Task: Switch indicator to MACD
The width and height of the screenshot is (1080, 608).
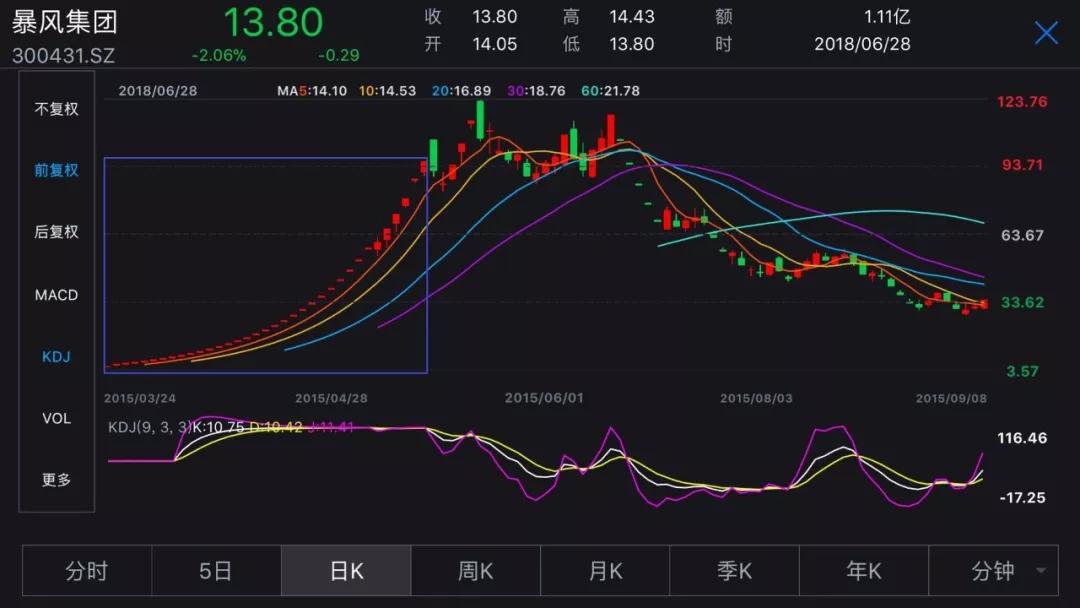Action: pos(56,295)
